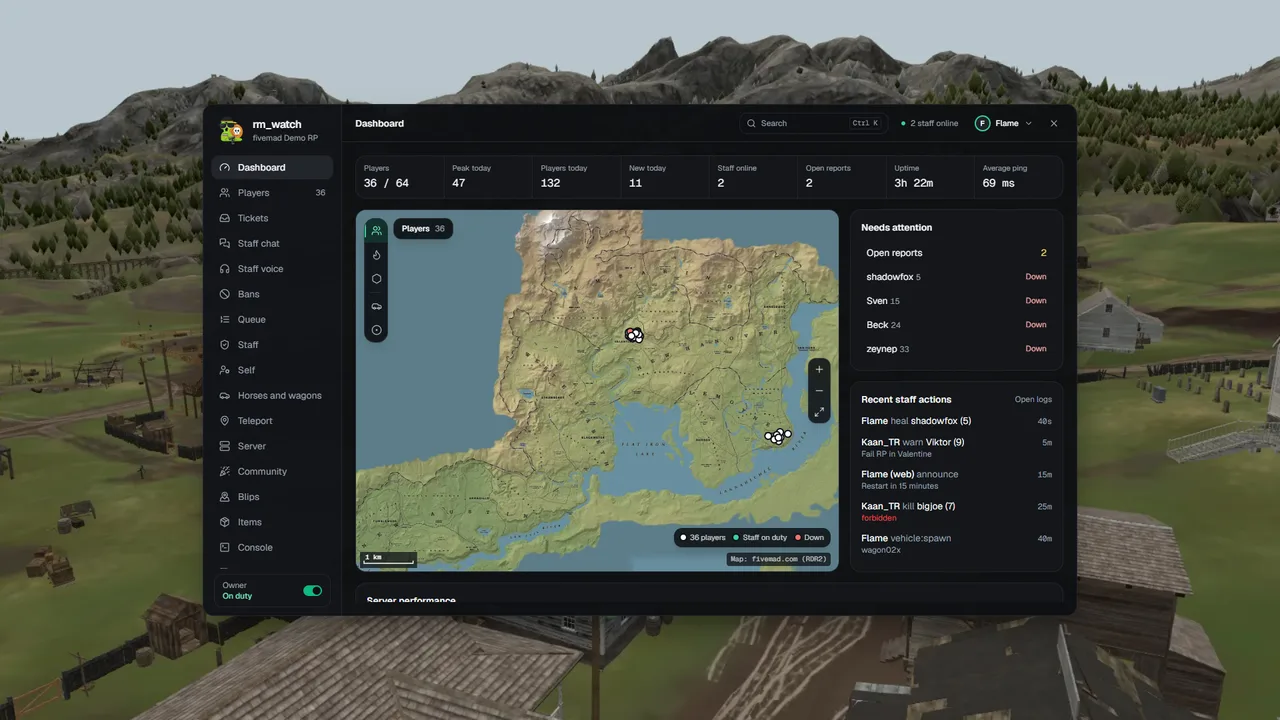Image resolution: width=1280 pixels, height=720 pixels.
Task: Select the circle-dot target icon on map
Action: click(x=376, y=330)
